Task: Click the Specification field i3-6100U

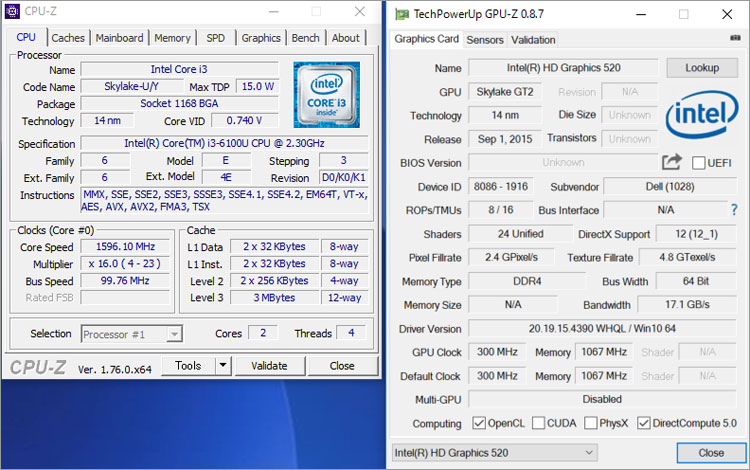Action: (224, 143)
